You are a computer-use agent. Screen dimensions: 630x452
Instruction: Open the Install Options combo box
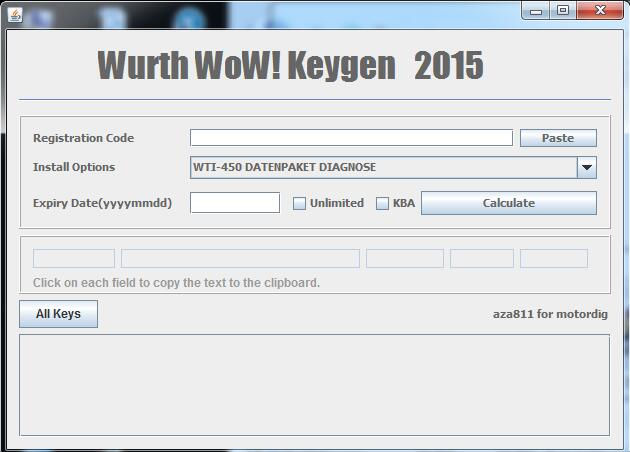click(x=393, y=167)
